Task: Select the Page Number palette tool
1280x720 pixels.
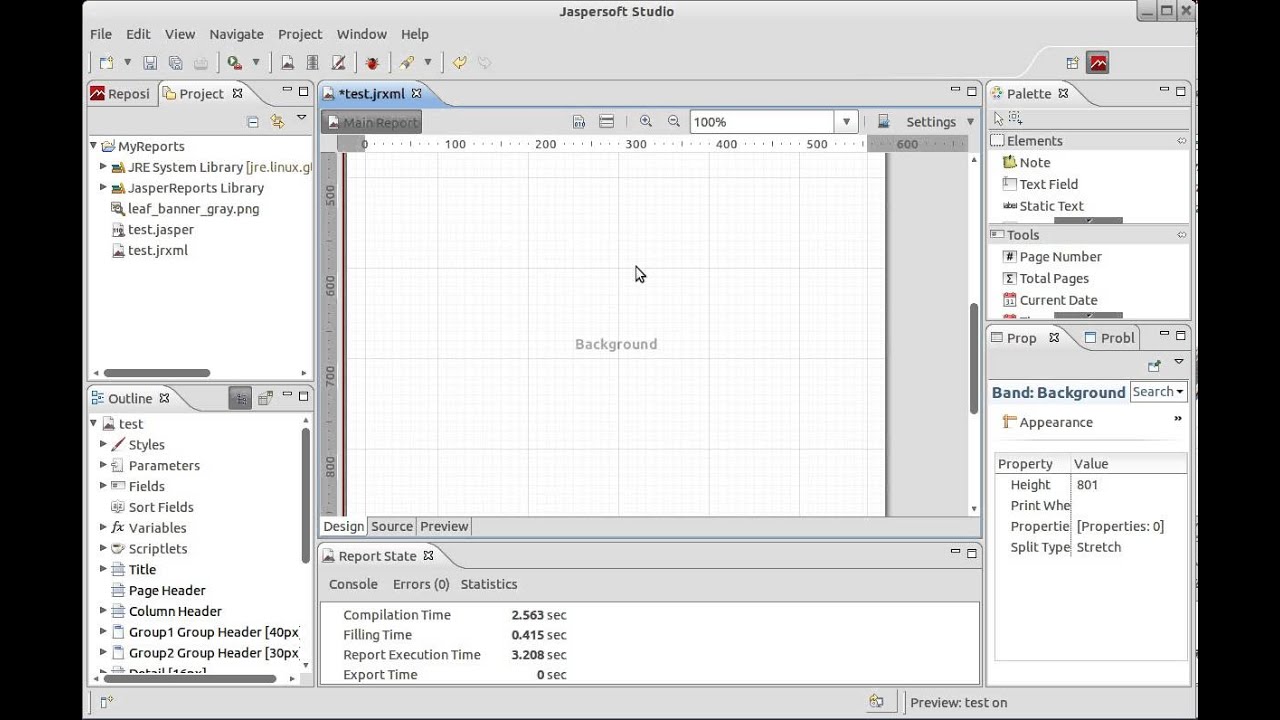Action: [x=1052, y=257]
